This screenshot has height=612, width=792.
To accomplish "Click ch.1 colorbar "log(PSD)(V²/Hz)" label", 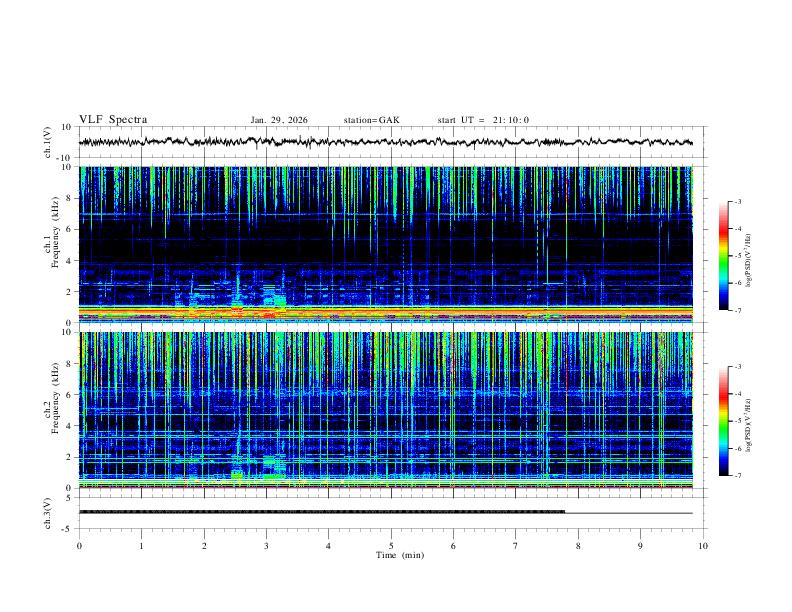I will click(749, 261).
